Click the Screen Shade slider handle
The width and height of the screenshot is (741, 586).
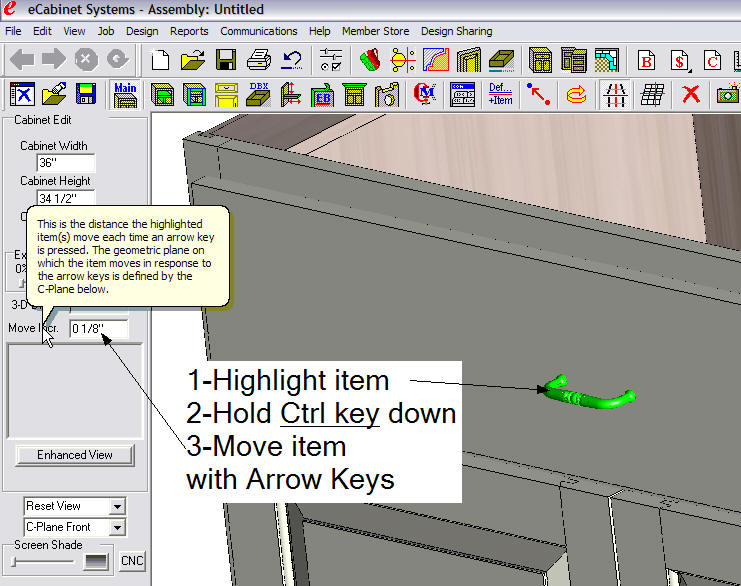[15, 562]
